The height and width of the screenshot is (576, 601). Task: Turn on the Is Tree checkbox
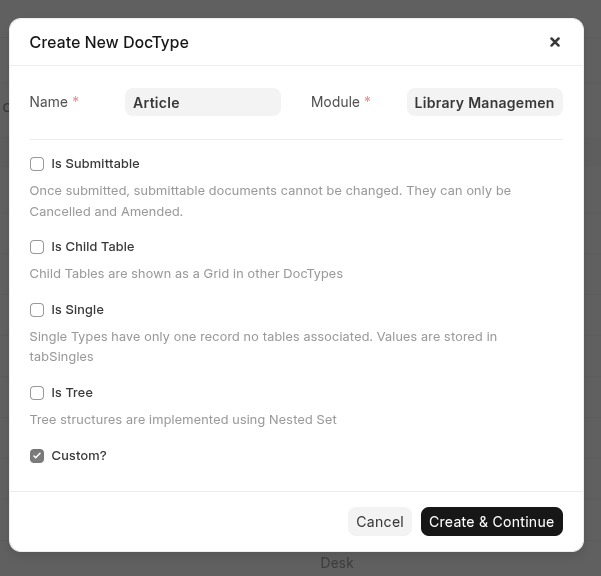point(37,393)
